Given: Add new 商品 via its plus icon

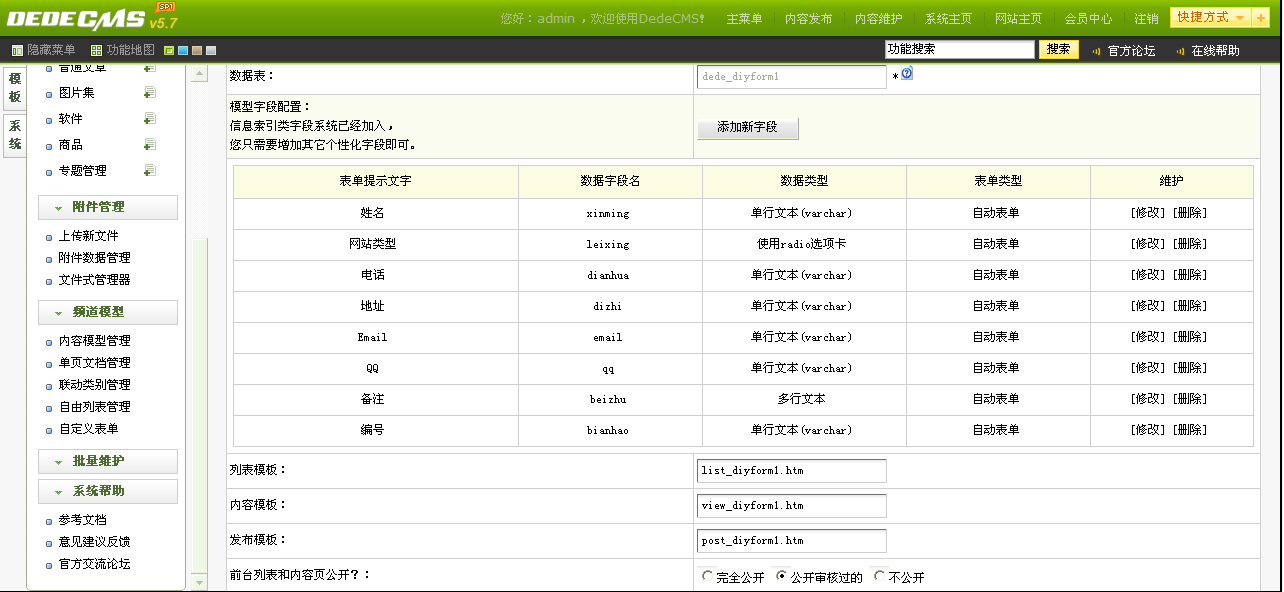Looking at the screenshot, I should click(x=149, y=145).
